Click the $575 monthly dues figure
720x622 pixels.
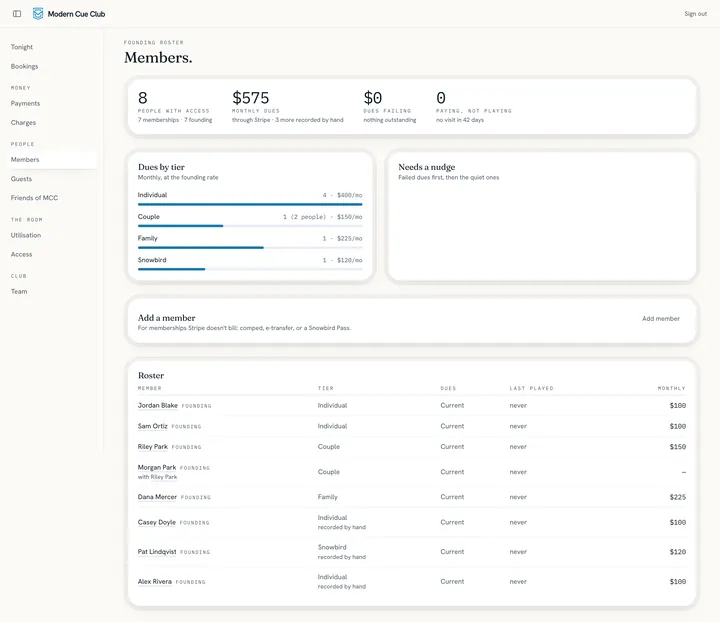click(x=250, y=98)
